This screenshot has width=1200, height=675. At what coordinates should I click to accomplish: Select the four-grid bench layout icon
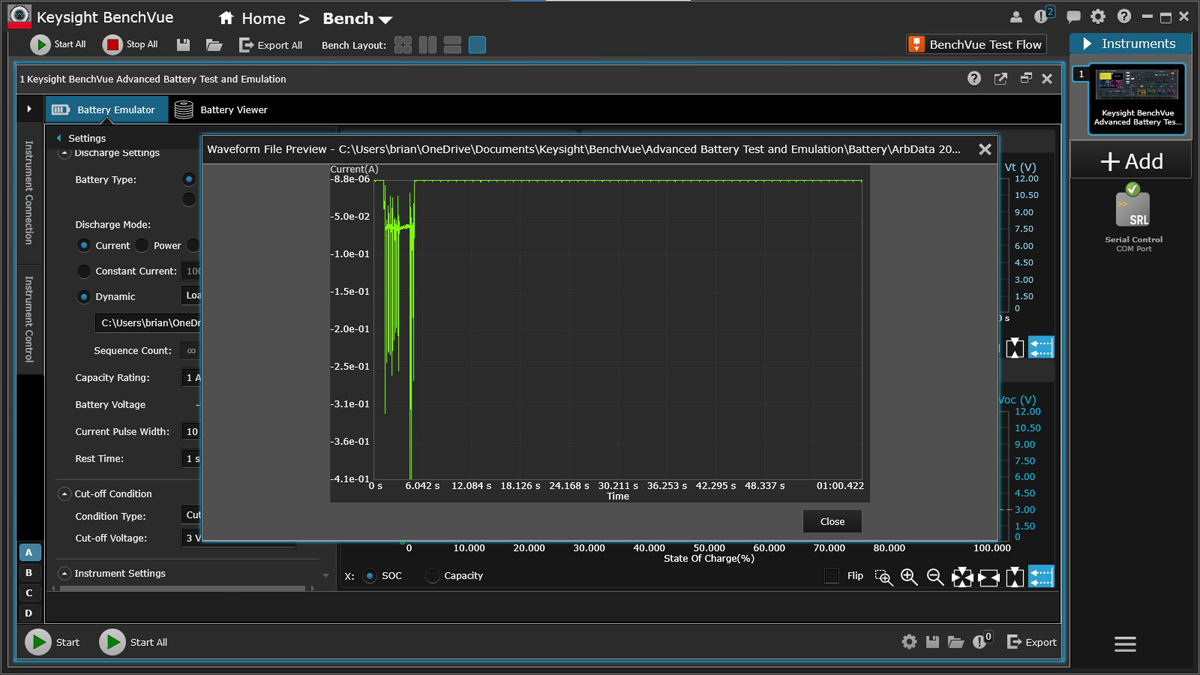[x=403, y=45]
